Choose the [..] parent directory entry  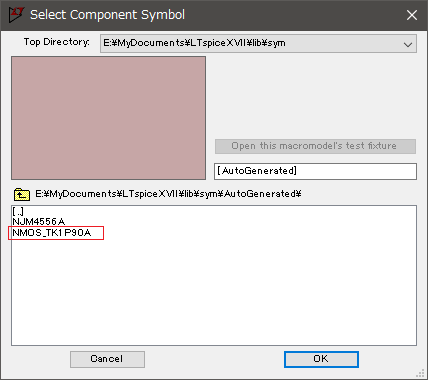[18, 211]
